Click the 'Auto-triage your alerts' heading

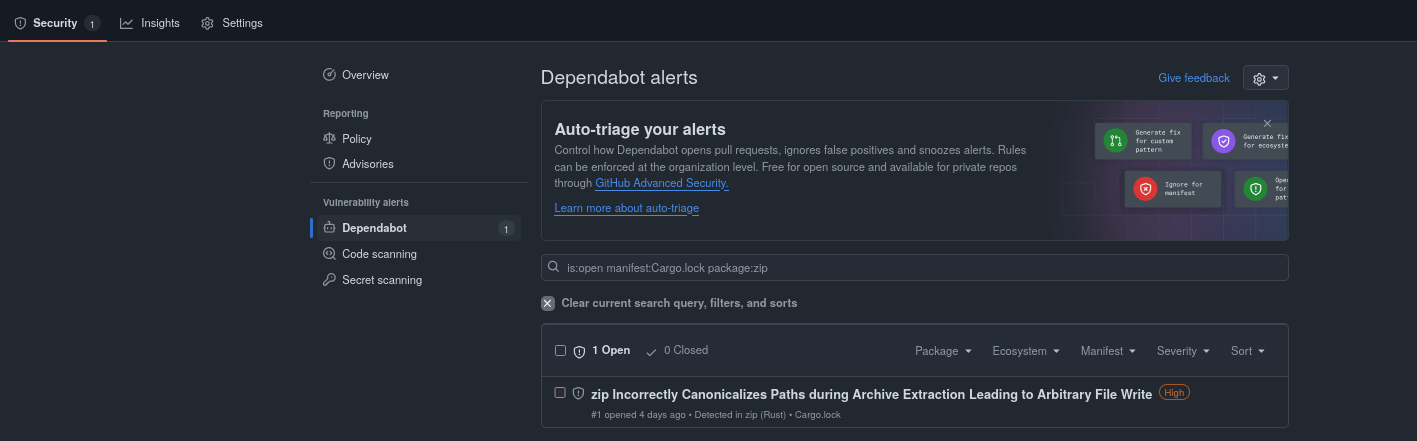click(640, 129)
